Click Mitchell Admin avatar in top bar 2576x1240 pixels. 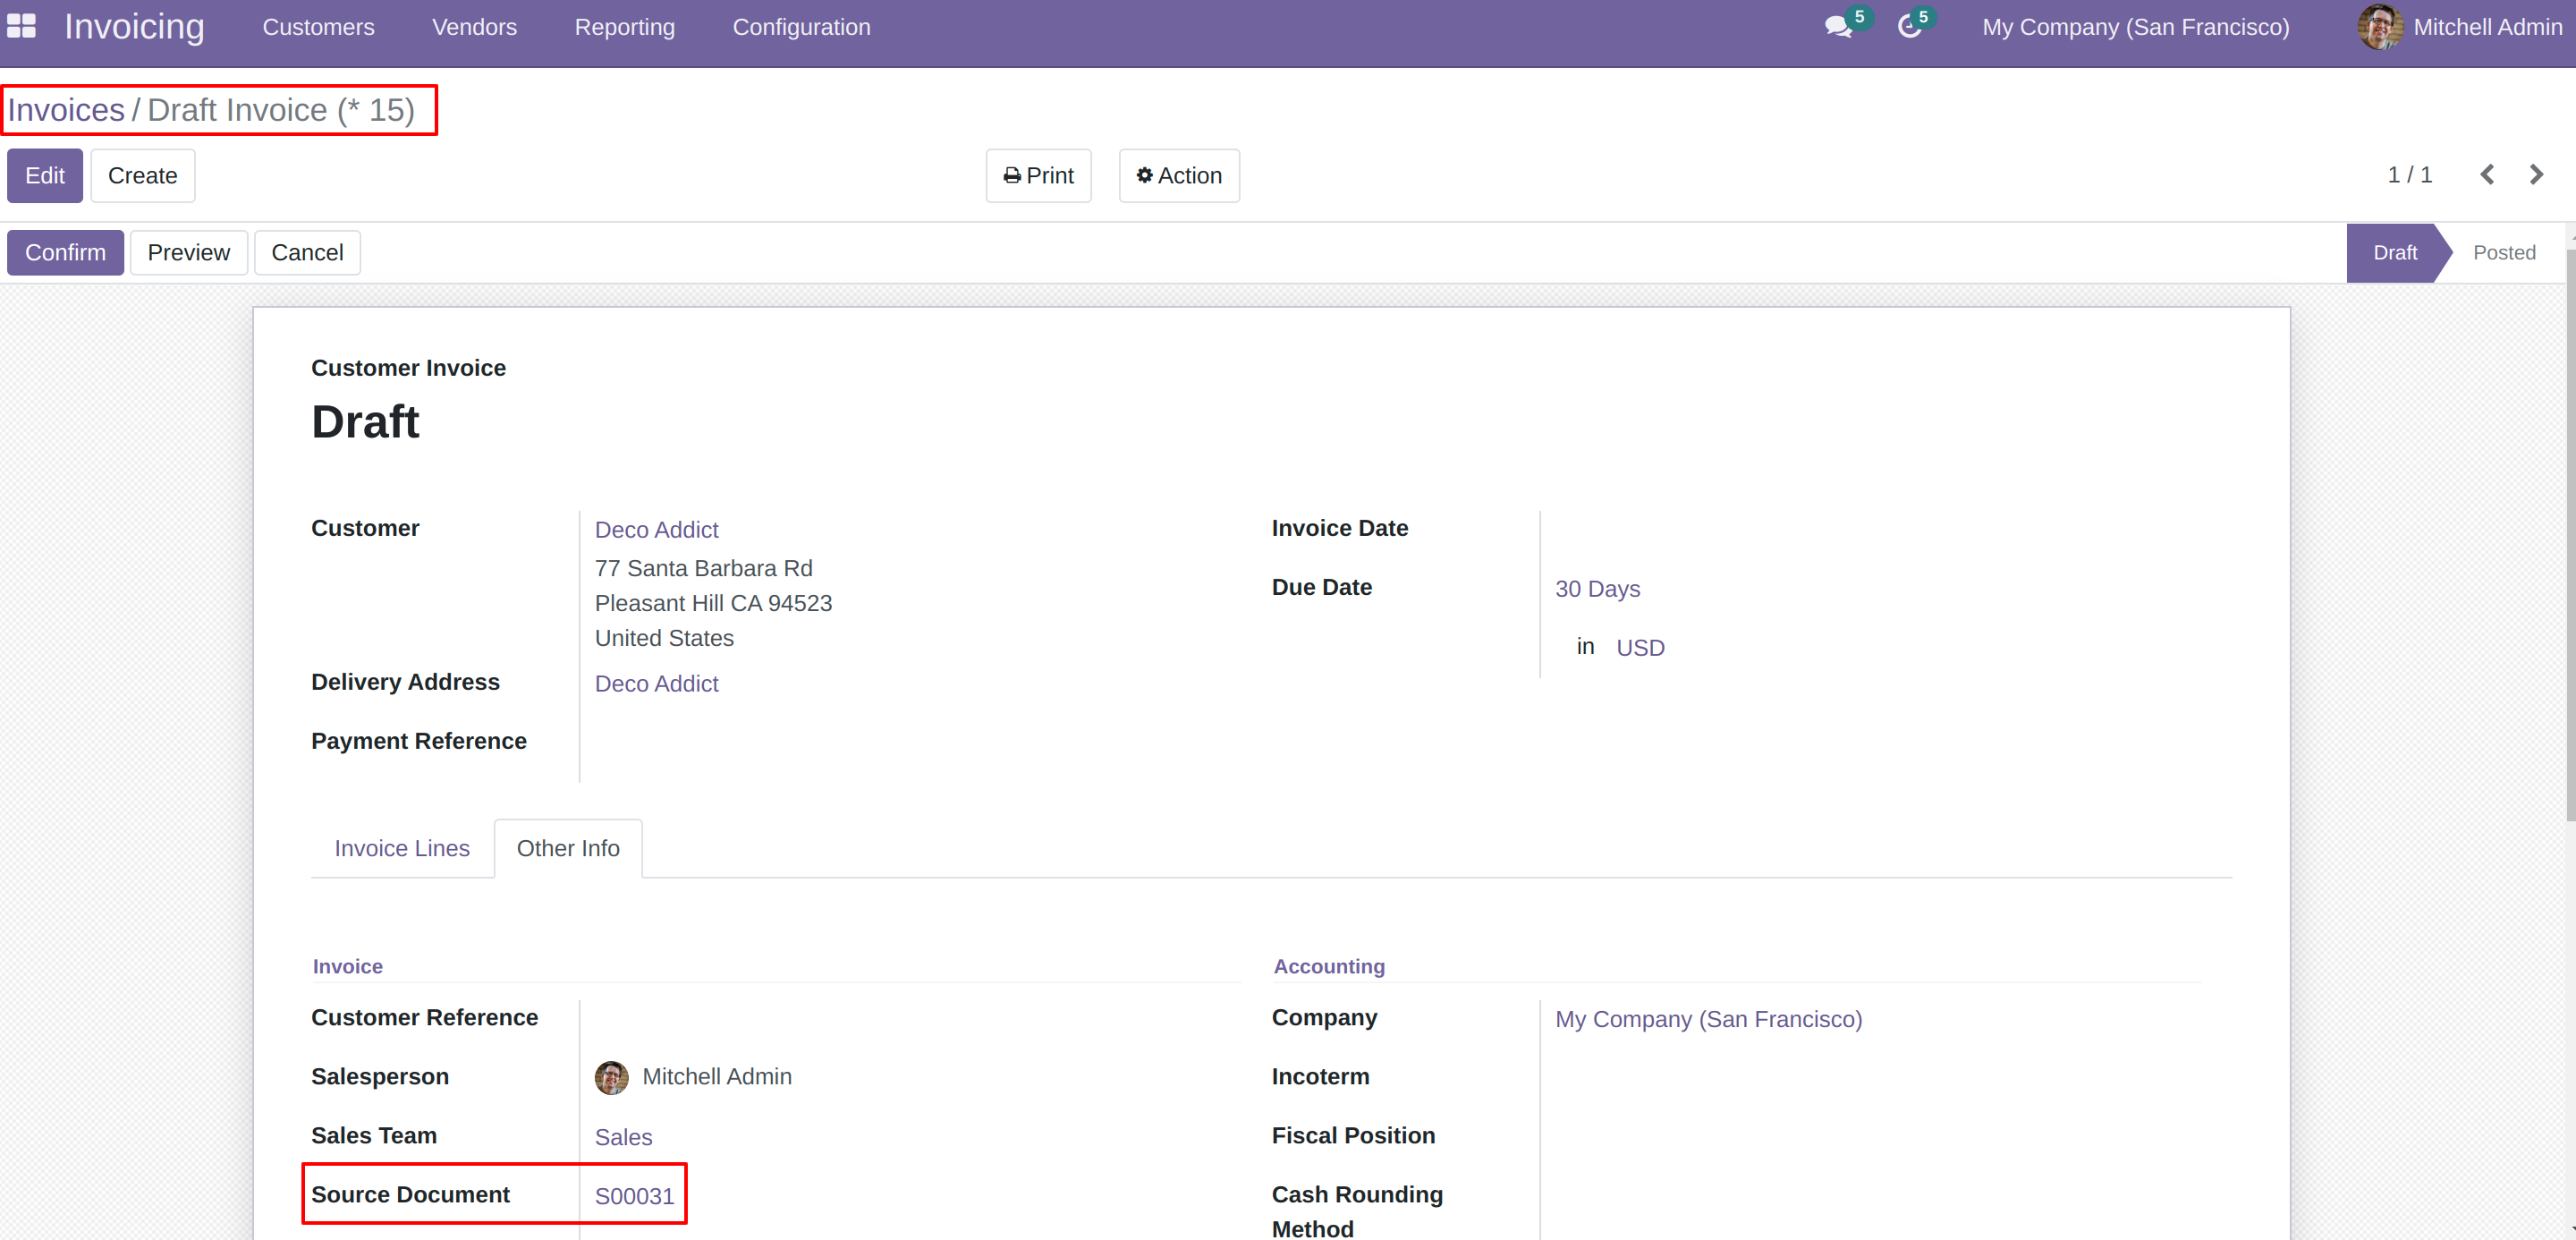point(2380,27)
